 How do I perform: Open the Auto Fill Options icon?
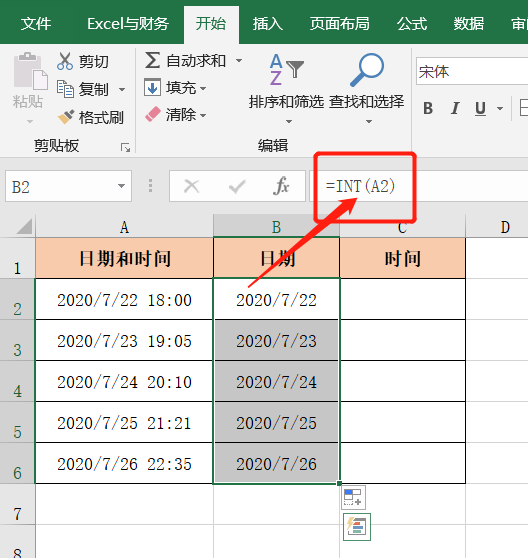coord(353,498)
